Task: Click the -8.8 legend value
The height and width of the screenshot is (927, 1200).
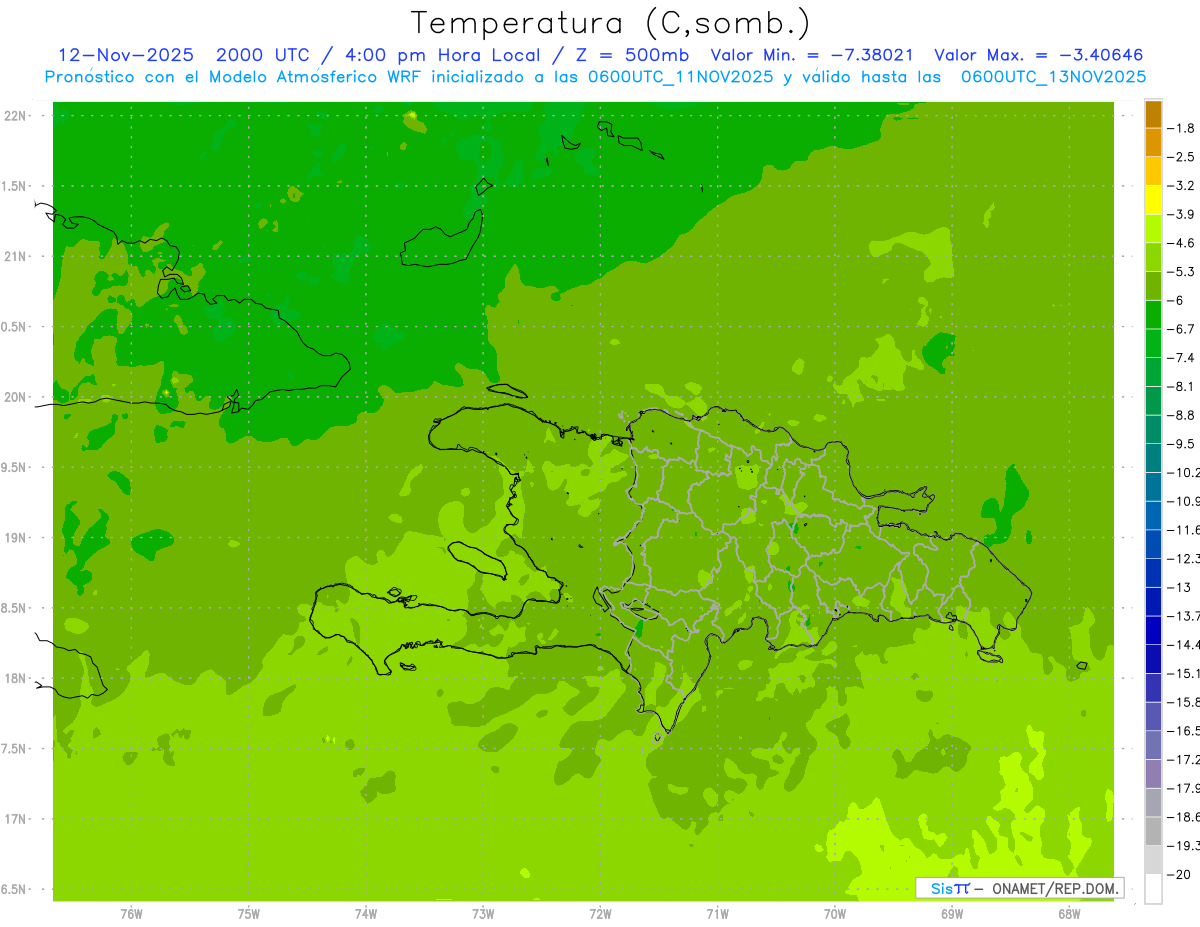Action: [x=1182, y=415]
